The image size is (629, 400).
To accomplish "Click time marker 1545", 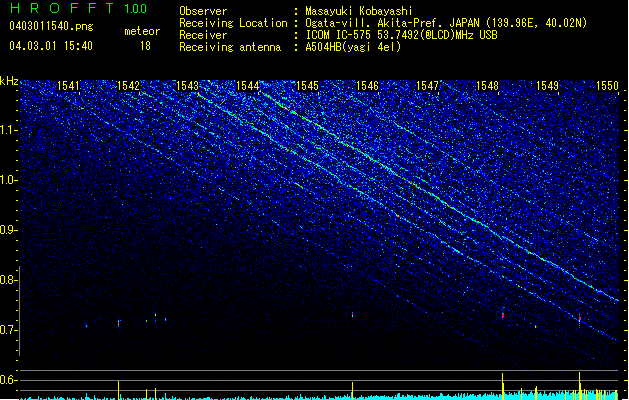I will click(x=307, y=86).
